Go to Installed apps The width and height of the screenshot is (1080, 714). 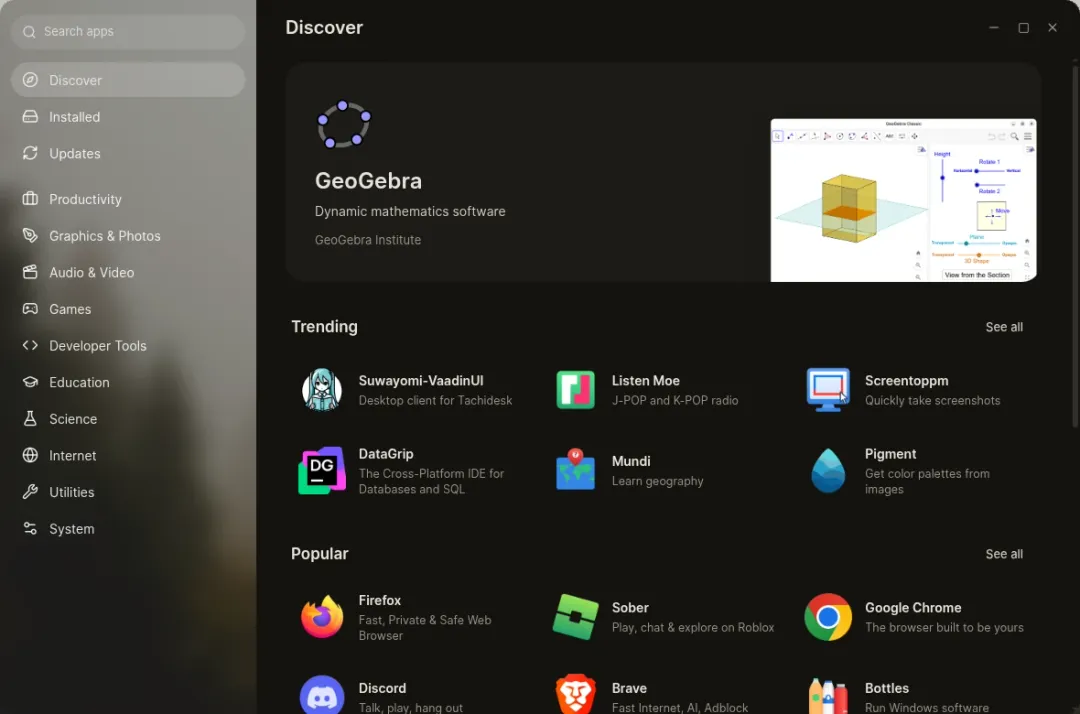(x=128, y=116)
